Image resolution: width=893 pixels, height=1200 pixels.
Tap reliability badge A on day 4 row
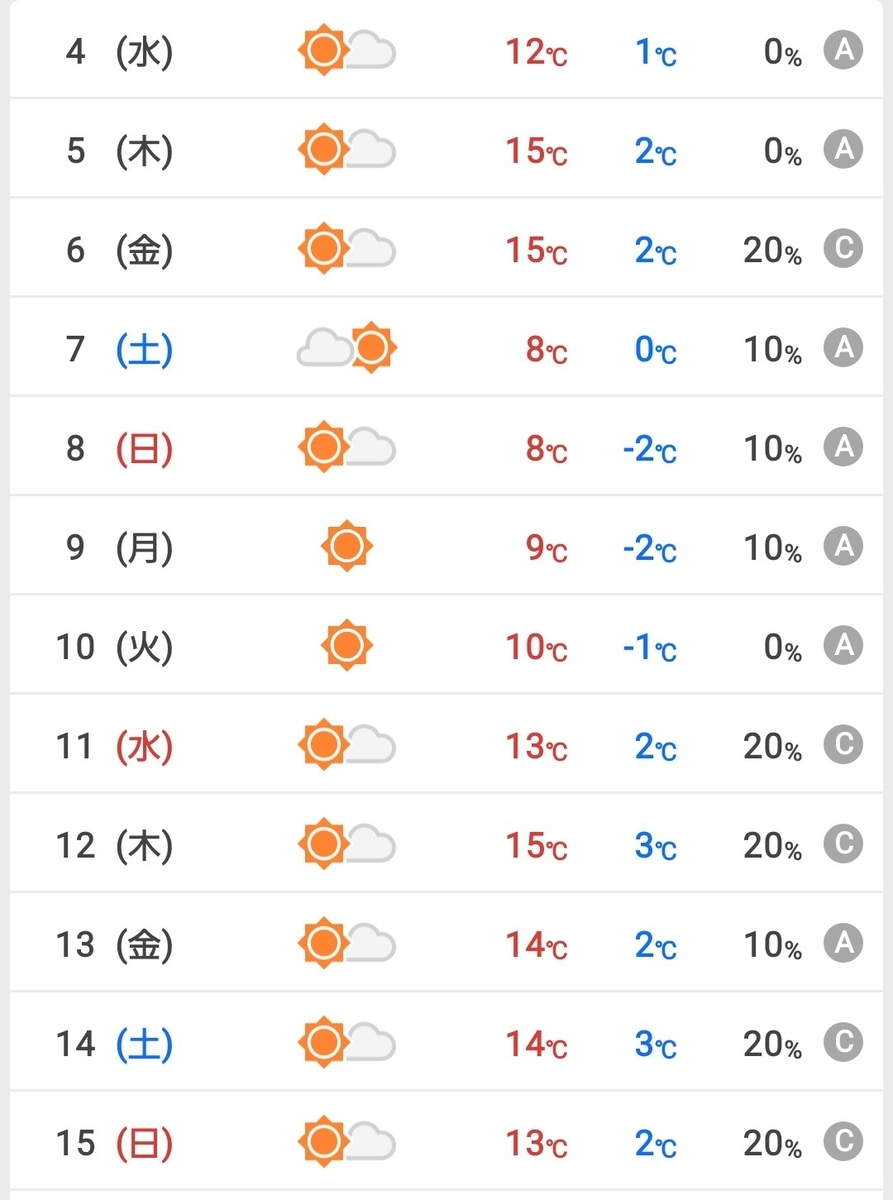click(842, 50)
